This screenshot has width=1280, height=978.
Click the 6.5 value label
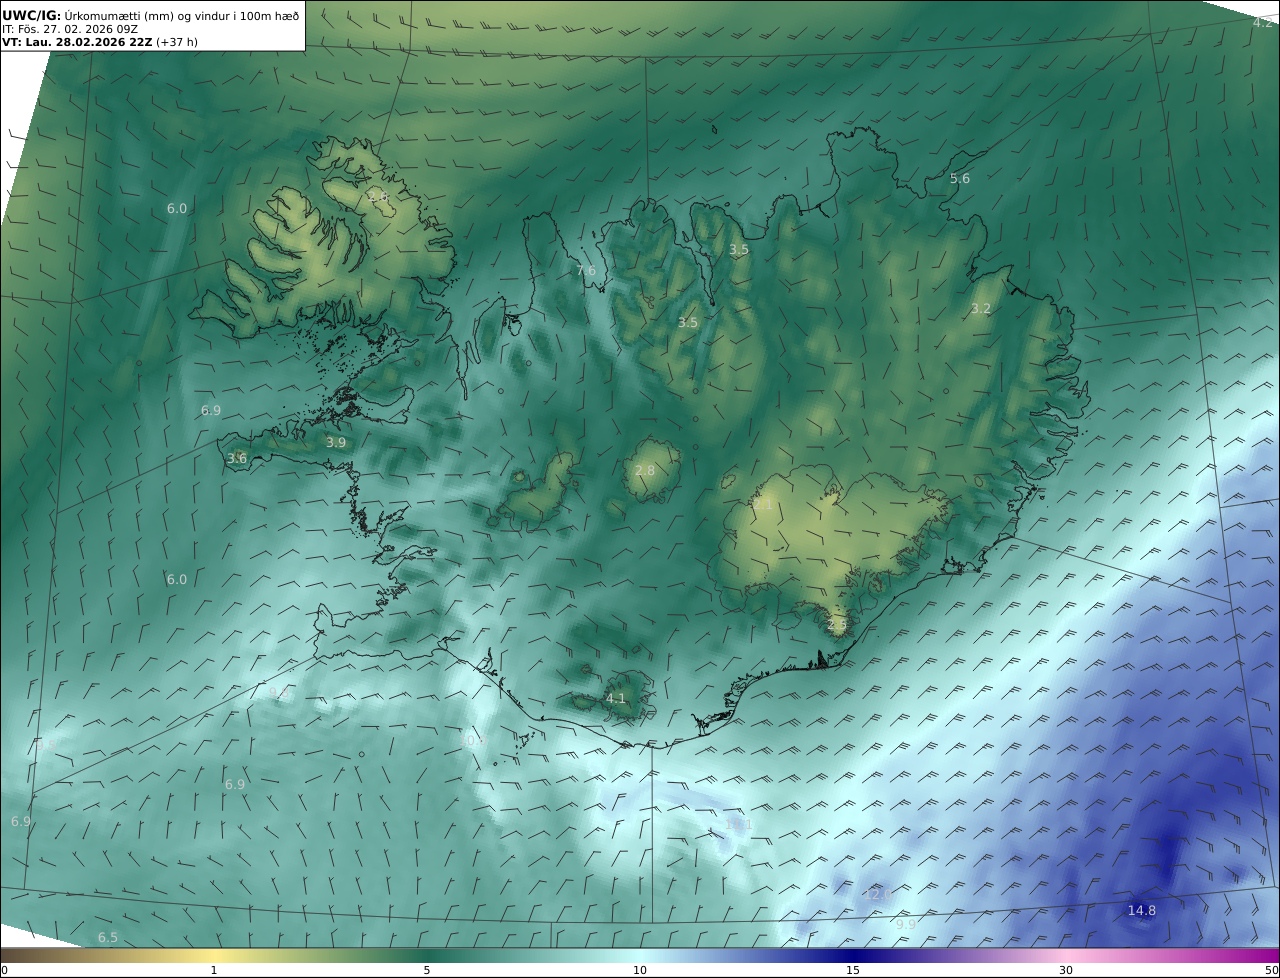point(108,937)
